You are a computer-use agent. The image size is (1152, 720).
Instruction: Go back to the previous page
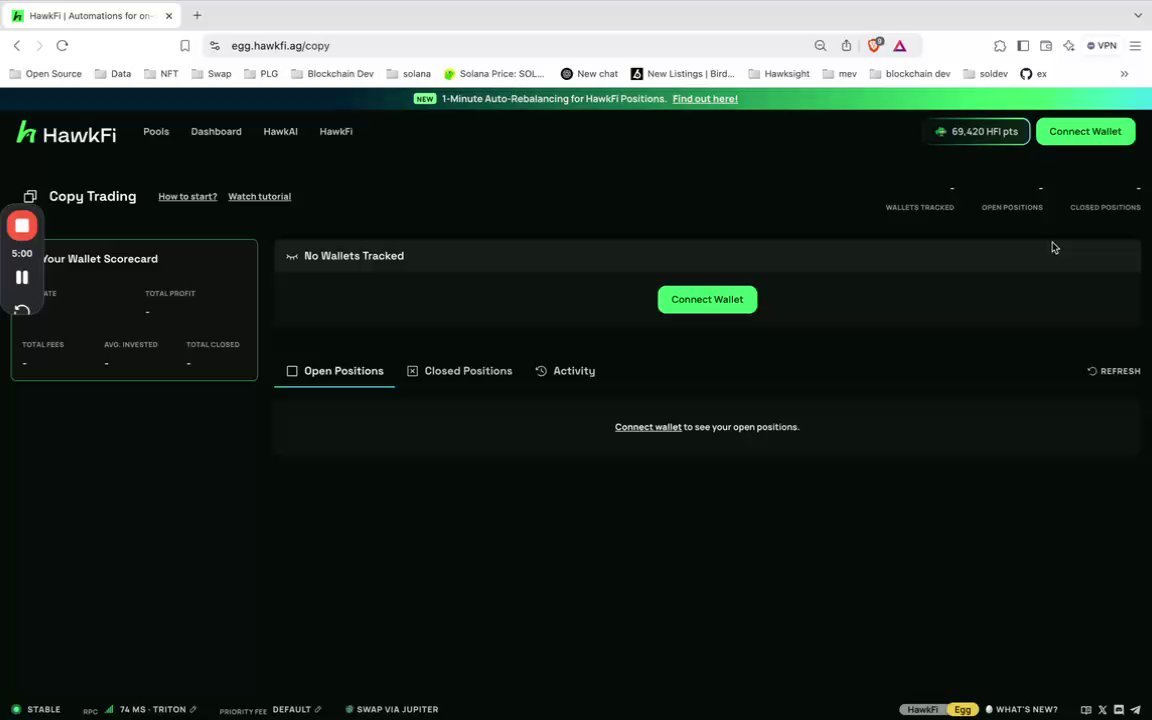pos(17,46)
